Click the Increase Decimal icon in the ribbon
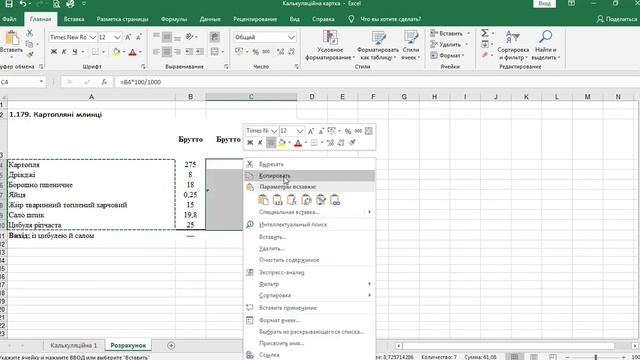This screenshot has width=640, height=360. click(280, 52)
